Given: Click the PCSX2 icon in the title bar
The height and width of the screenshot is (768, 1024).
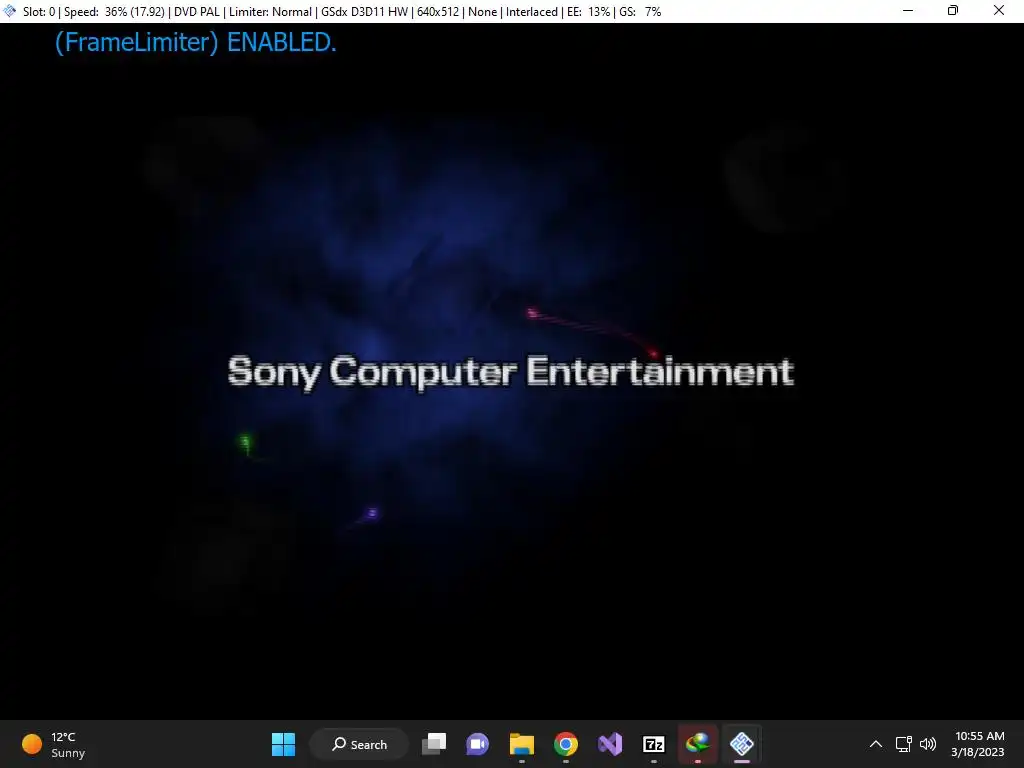Looking at the screenshot, I should 9,11.
